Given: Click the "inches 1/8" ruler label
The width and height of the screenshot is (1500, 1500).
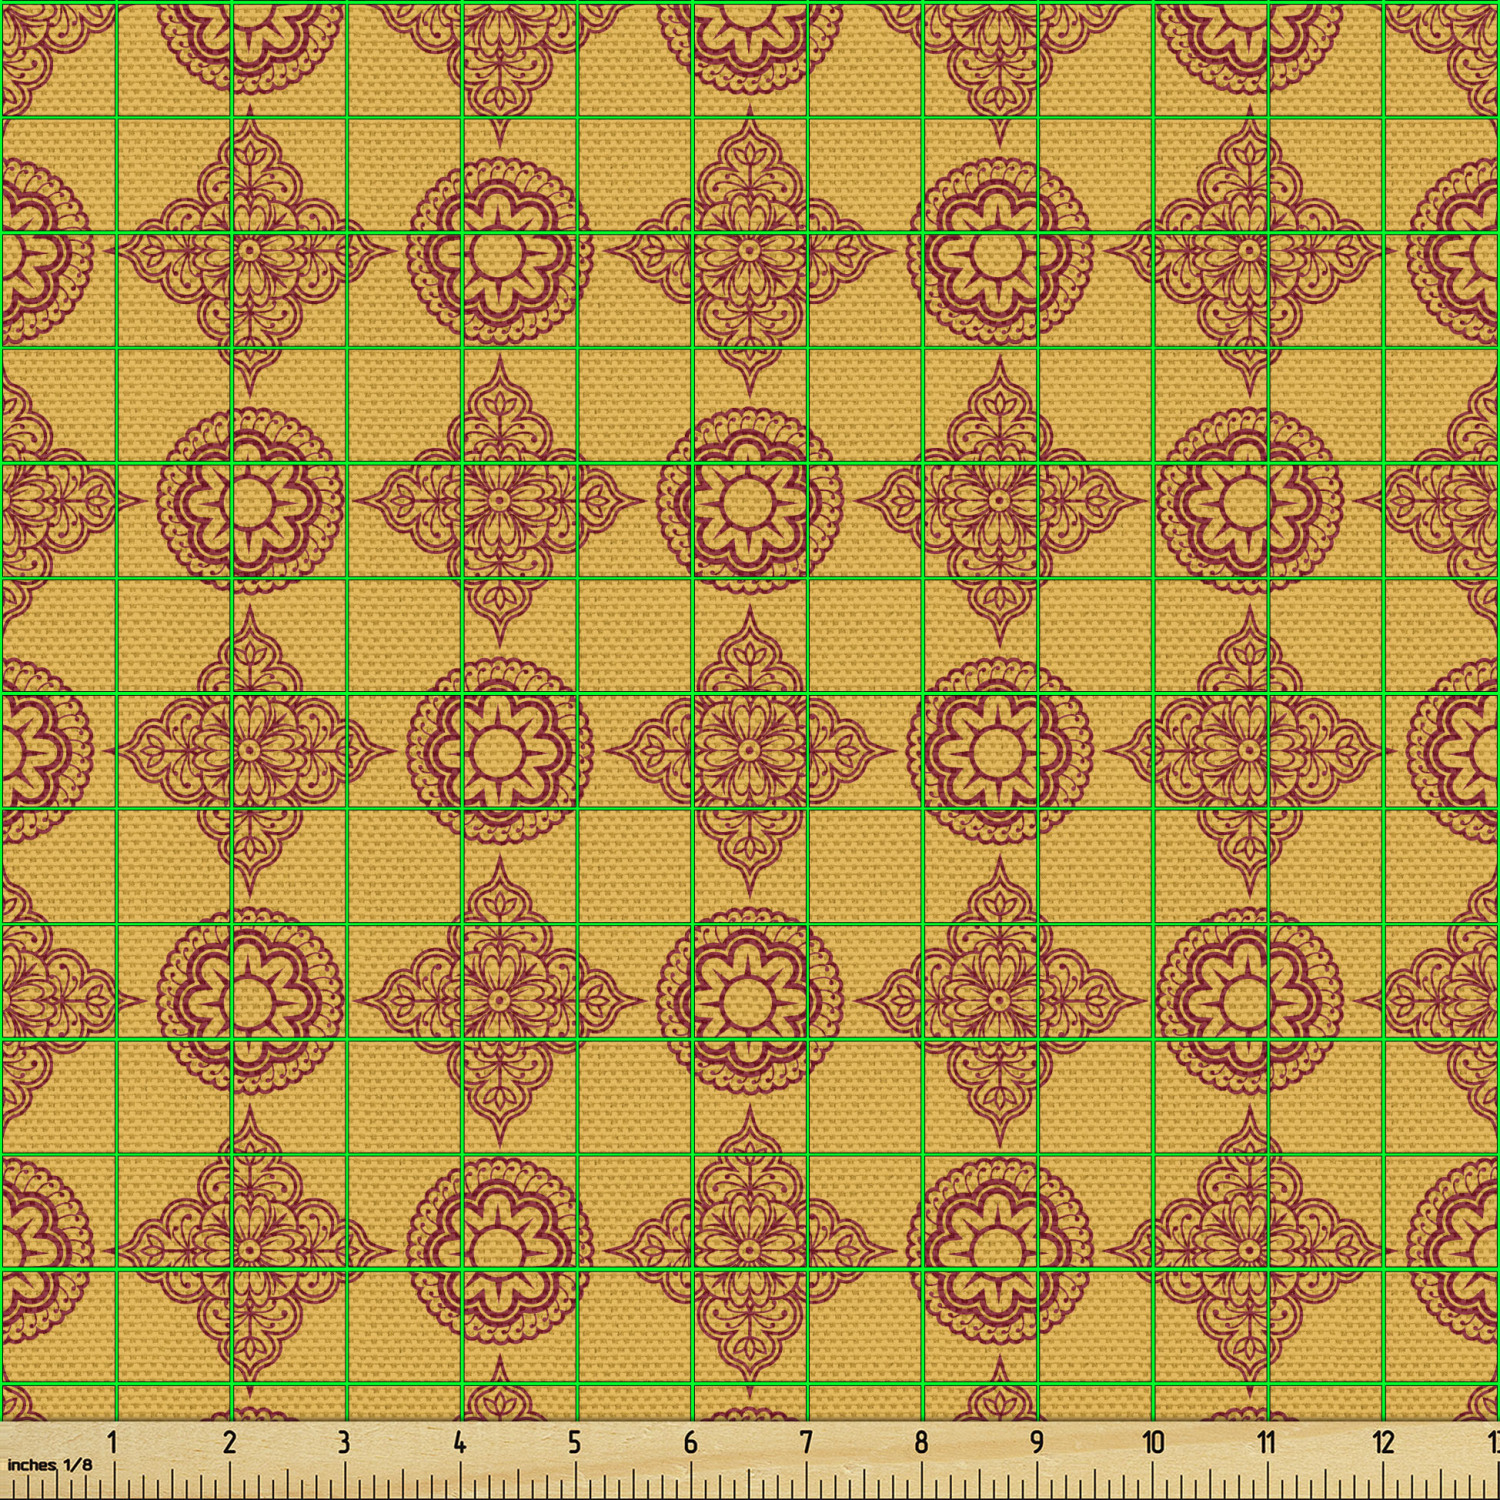Looking at the screenshot, I should pos(50,1464).
